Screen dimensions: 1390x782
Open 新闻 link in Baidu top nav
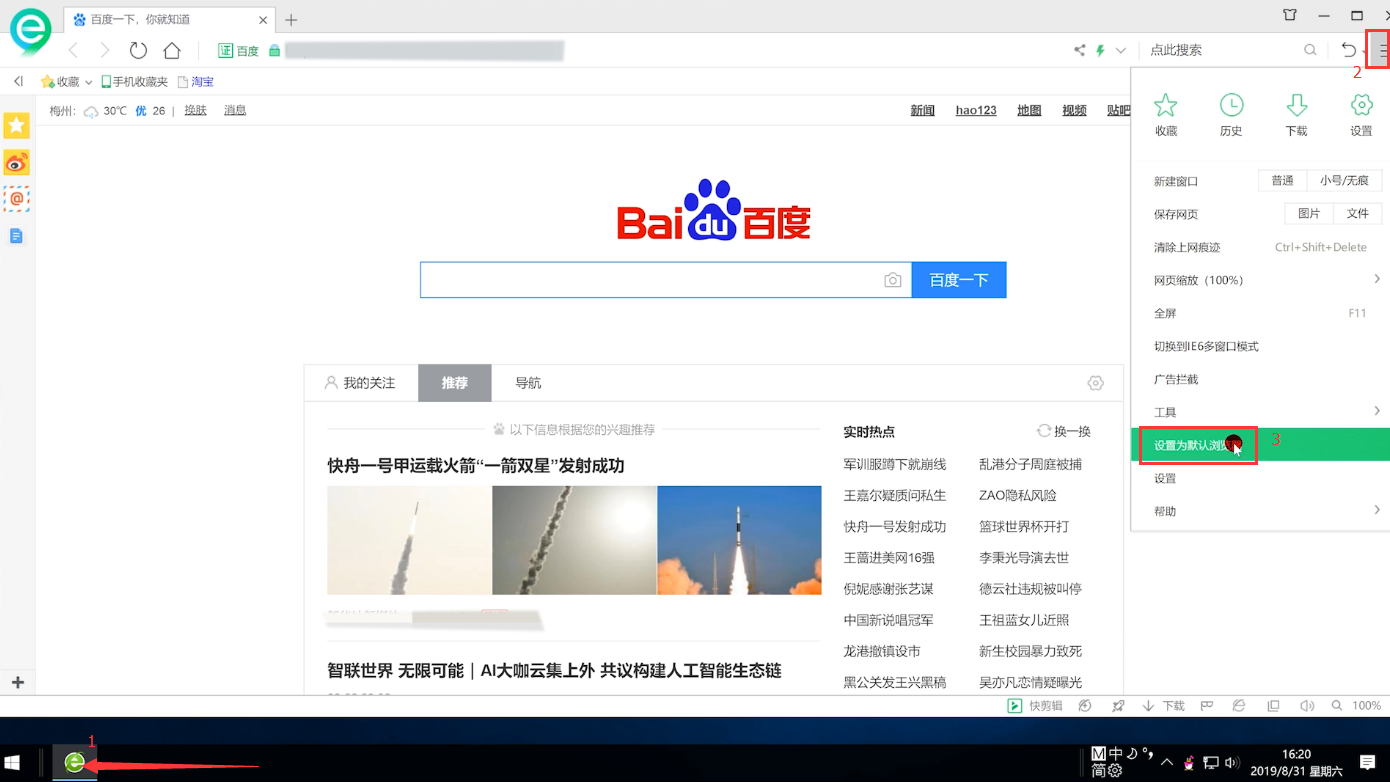coord(922,110)
